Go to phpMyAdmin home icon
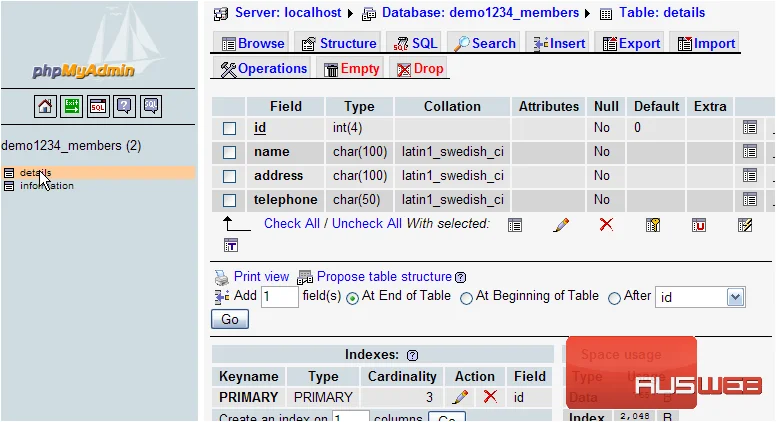This screenshot has height=422, width=776. (45, 106)
